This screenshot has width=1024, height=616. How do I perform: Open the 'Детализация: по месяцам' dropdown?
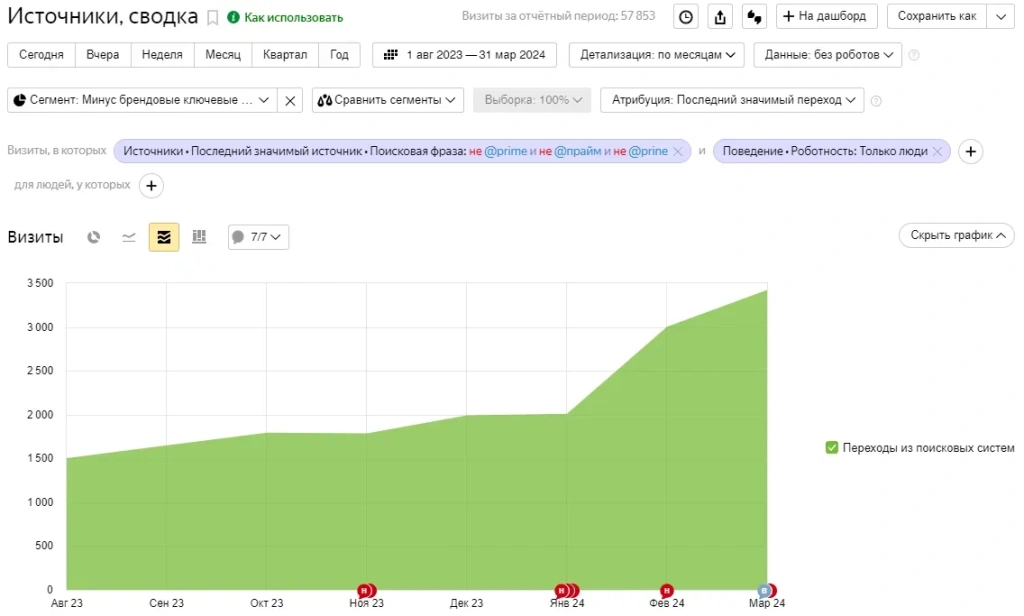[656, 55]
